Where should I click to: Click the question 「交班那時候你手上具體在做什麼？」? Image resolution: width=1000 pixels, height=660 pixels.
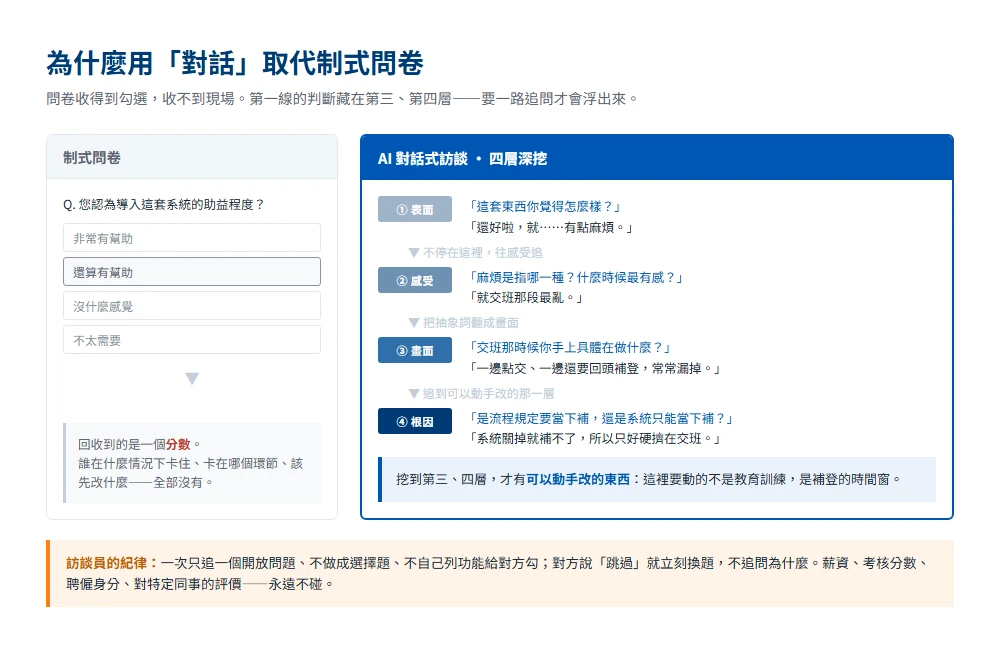point(570,348)
